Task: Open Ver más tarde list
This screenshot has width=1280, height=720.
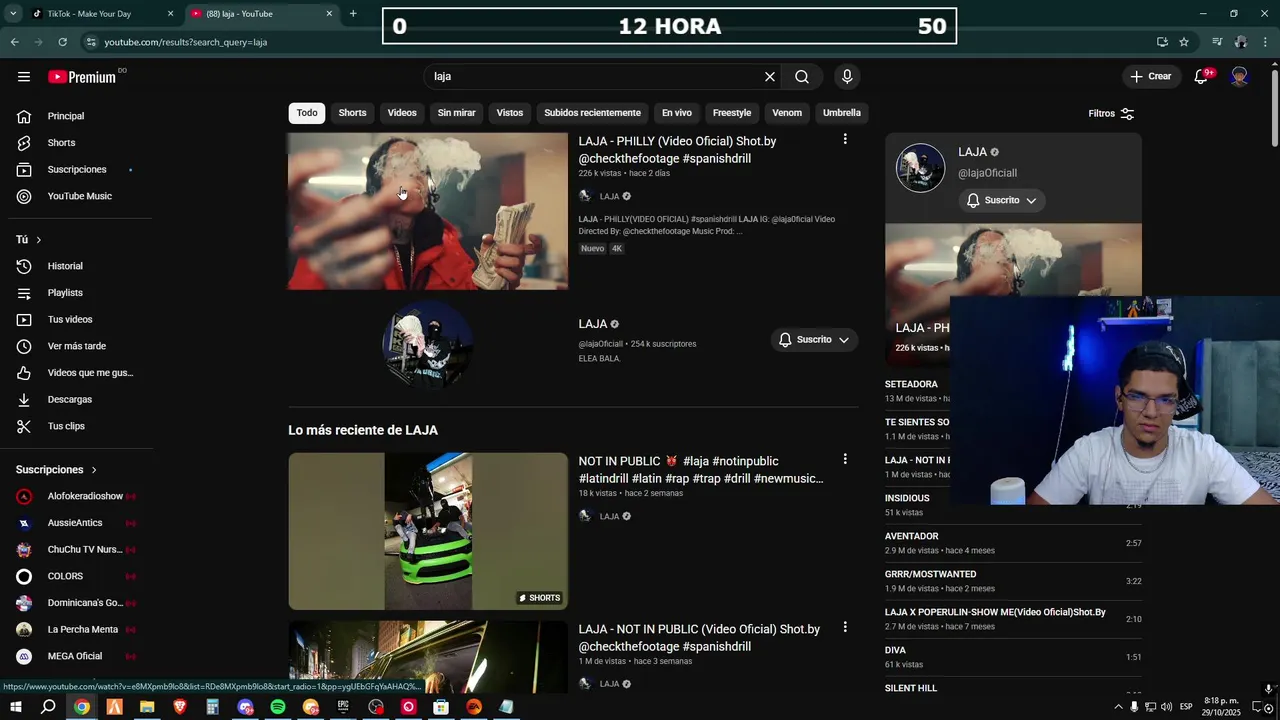Action: click(76, 346)
